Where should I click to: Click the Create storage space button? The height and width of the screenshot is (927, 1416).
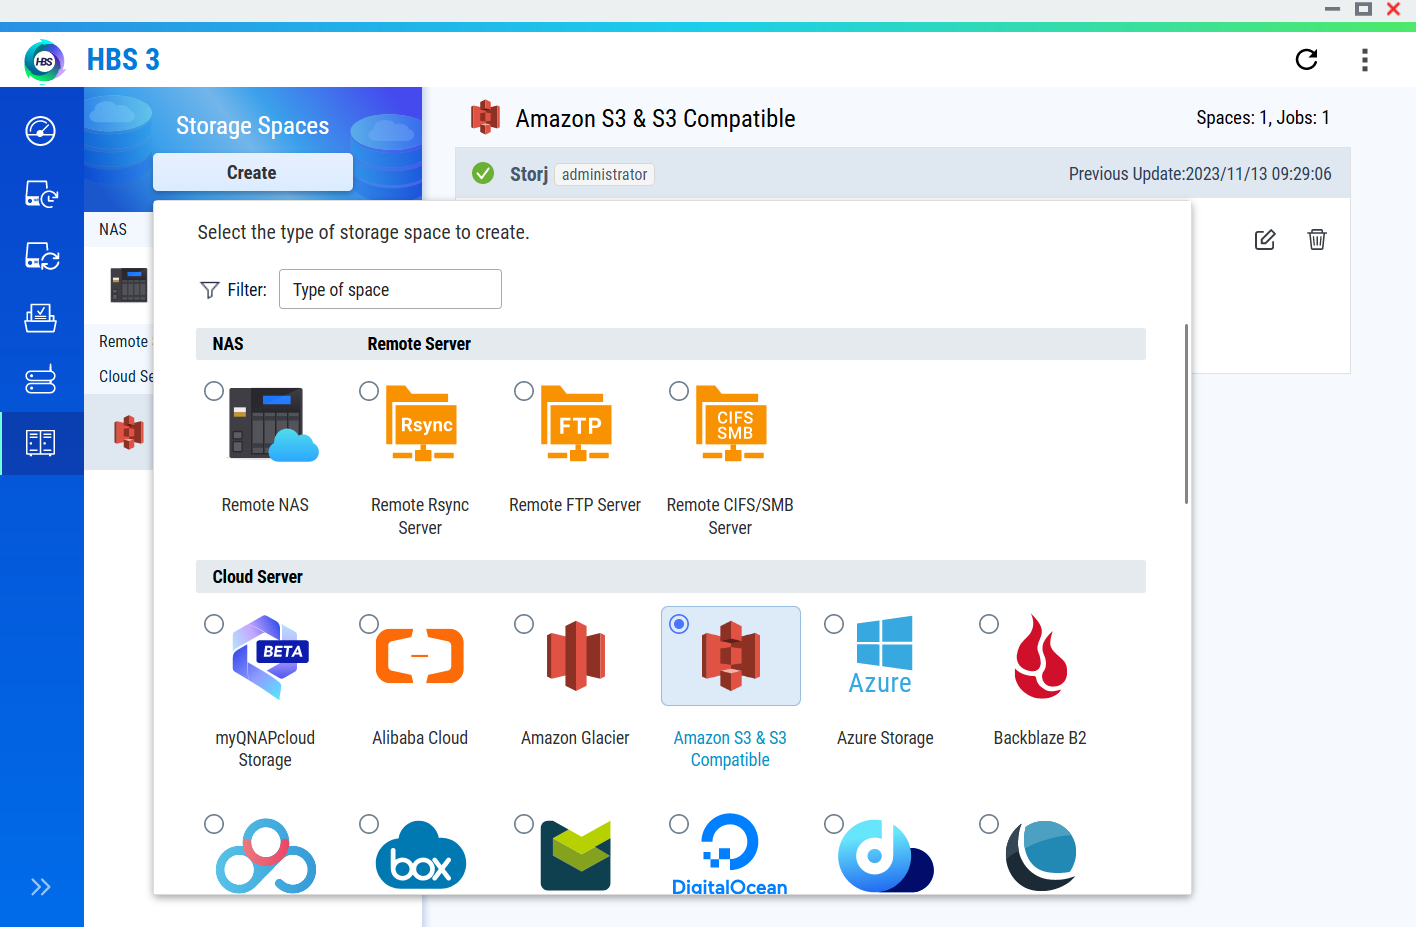[252, 173]
